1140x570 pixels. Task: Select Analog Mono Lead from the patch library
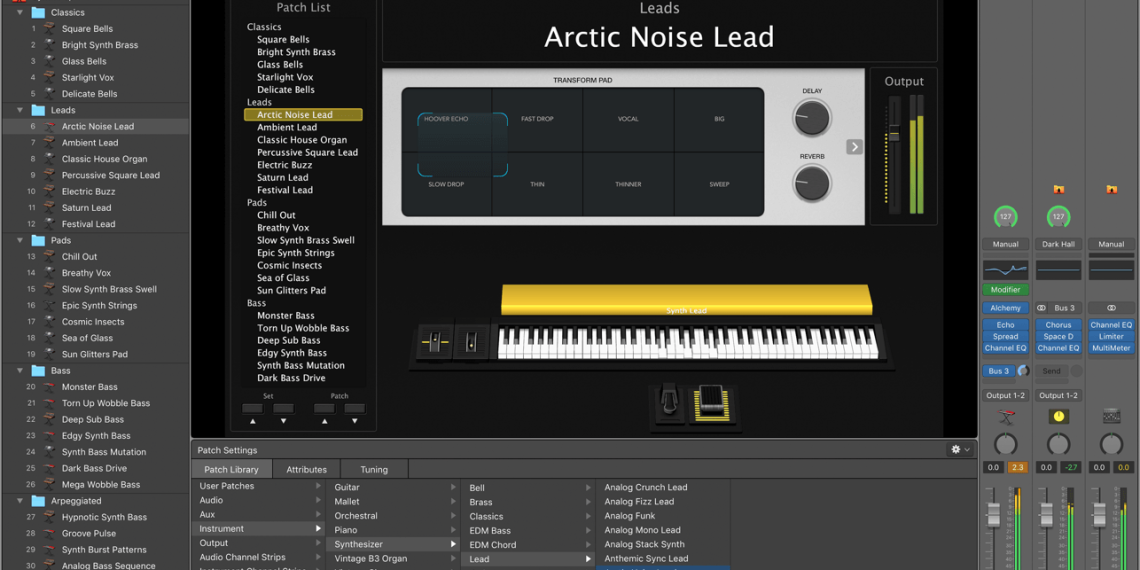tap(642, 530)
